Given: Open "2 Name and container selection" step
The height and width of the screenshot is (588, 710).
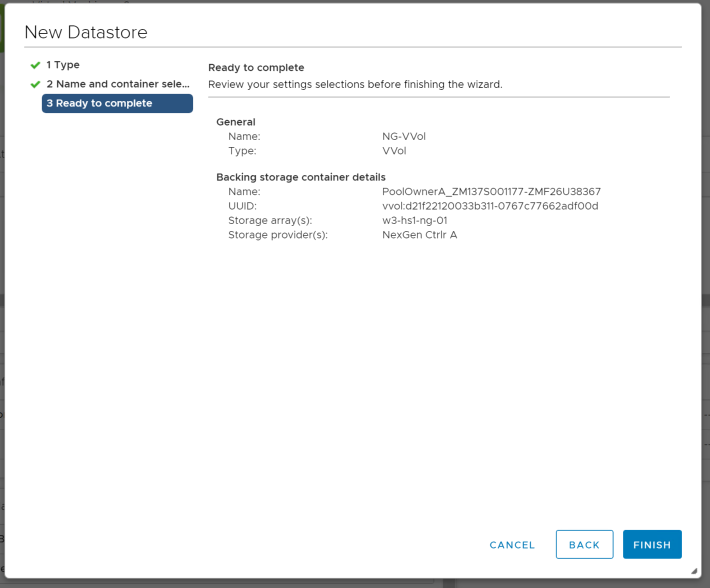Looking at the screenshot, I should [x=117, y=84].
